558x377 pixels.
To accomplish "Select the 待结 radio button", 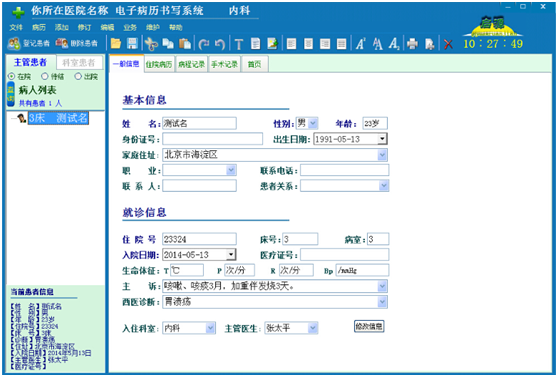I will (44, 76).
